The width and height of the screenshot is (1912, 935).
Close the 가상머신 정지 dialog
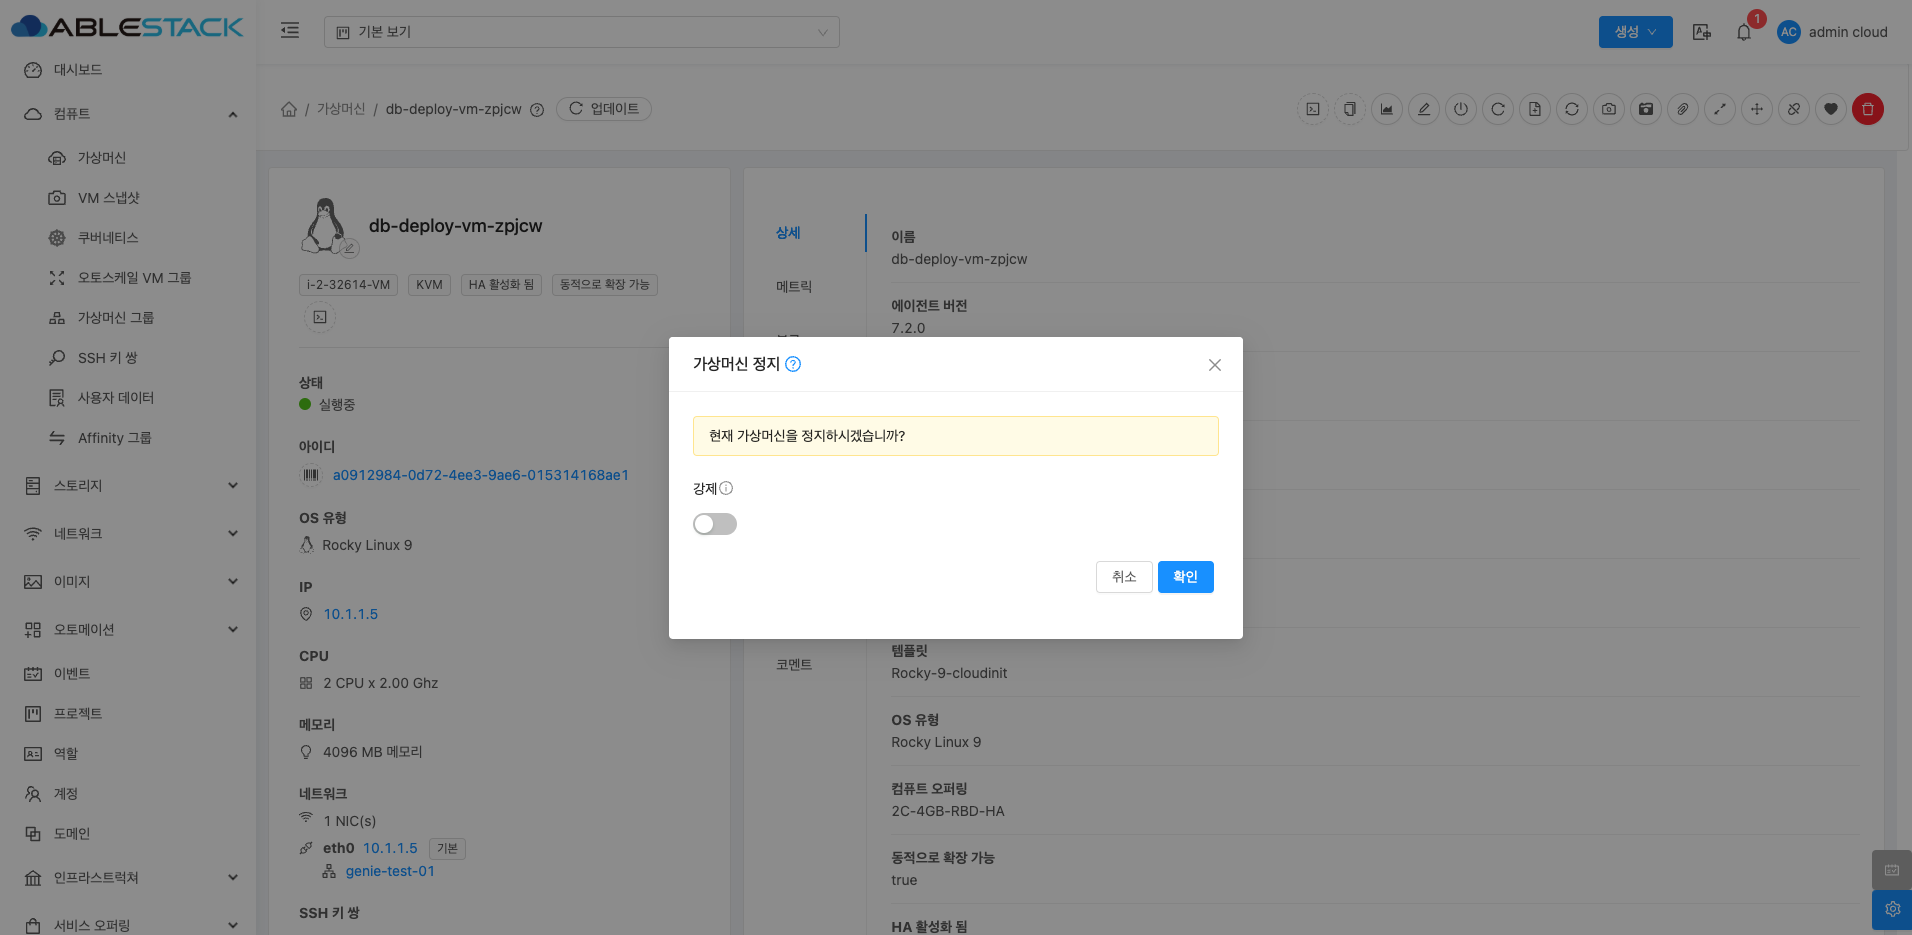[1214, 365]
